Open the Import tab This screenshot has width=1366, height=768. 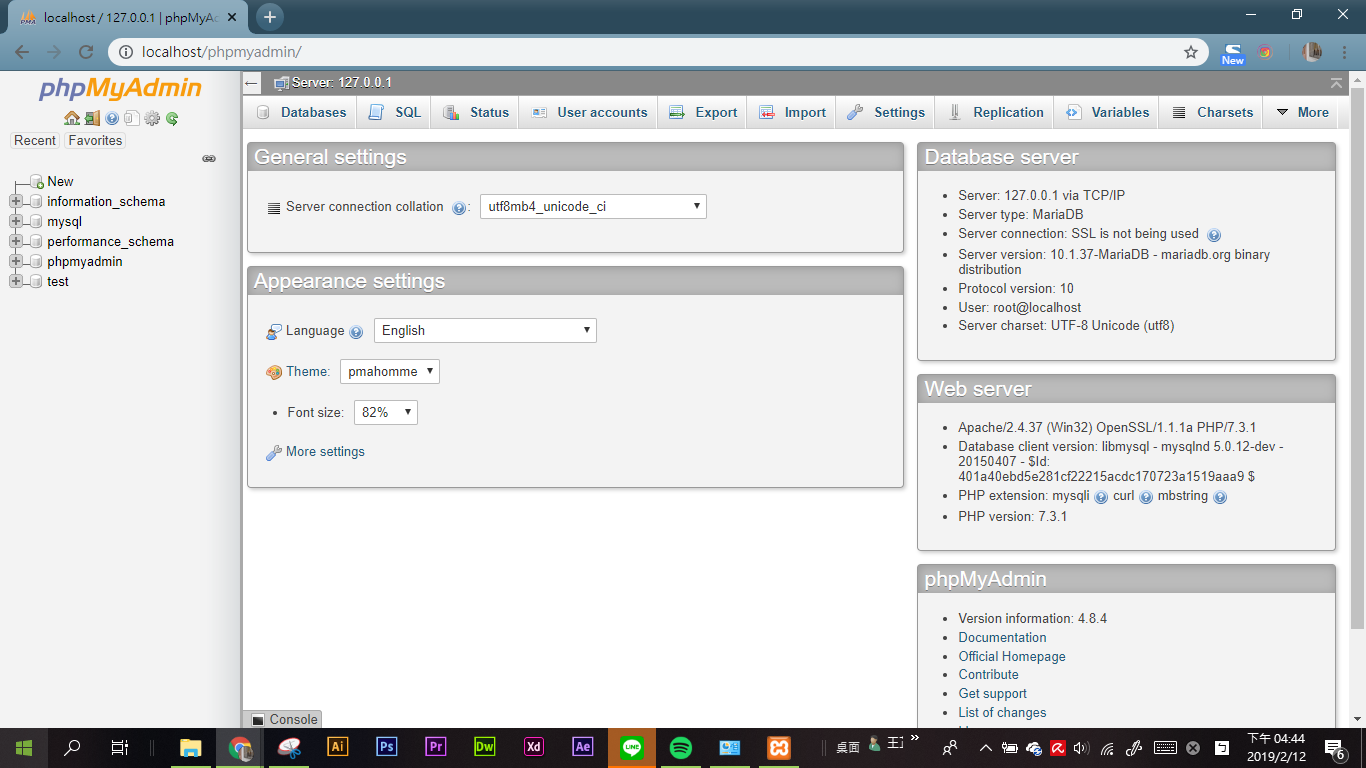click(792, 112)
